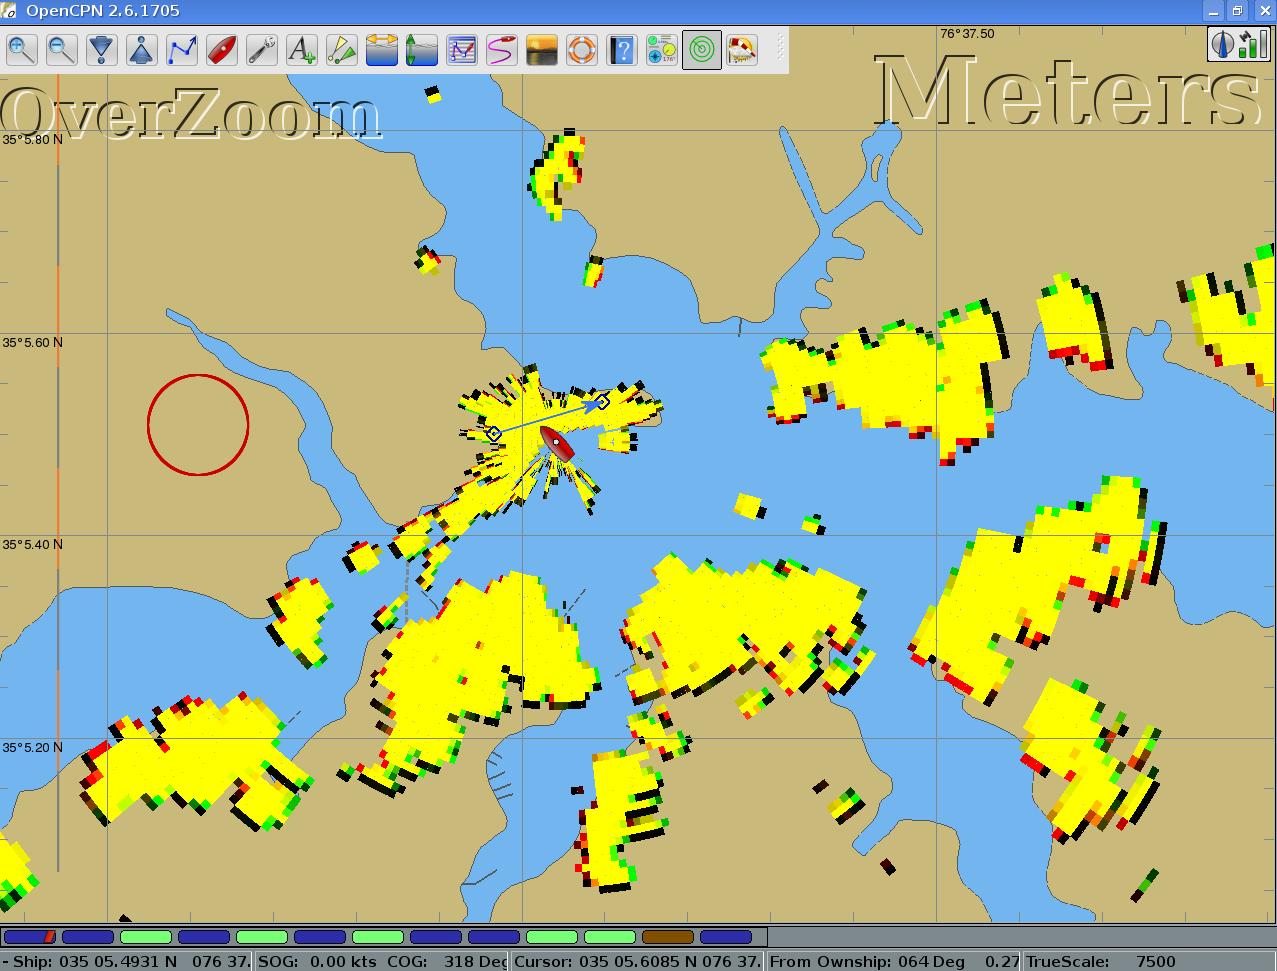Shift to larger scale chart (down arrow)
1277x971 pixels.
pos(102,49)
